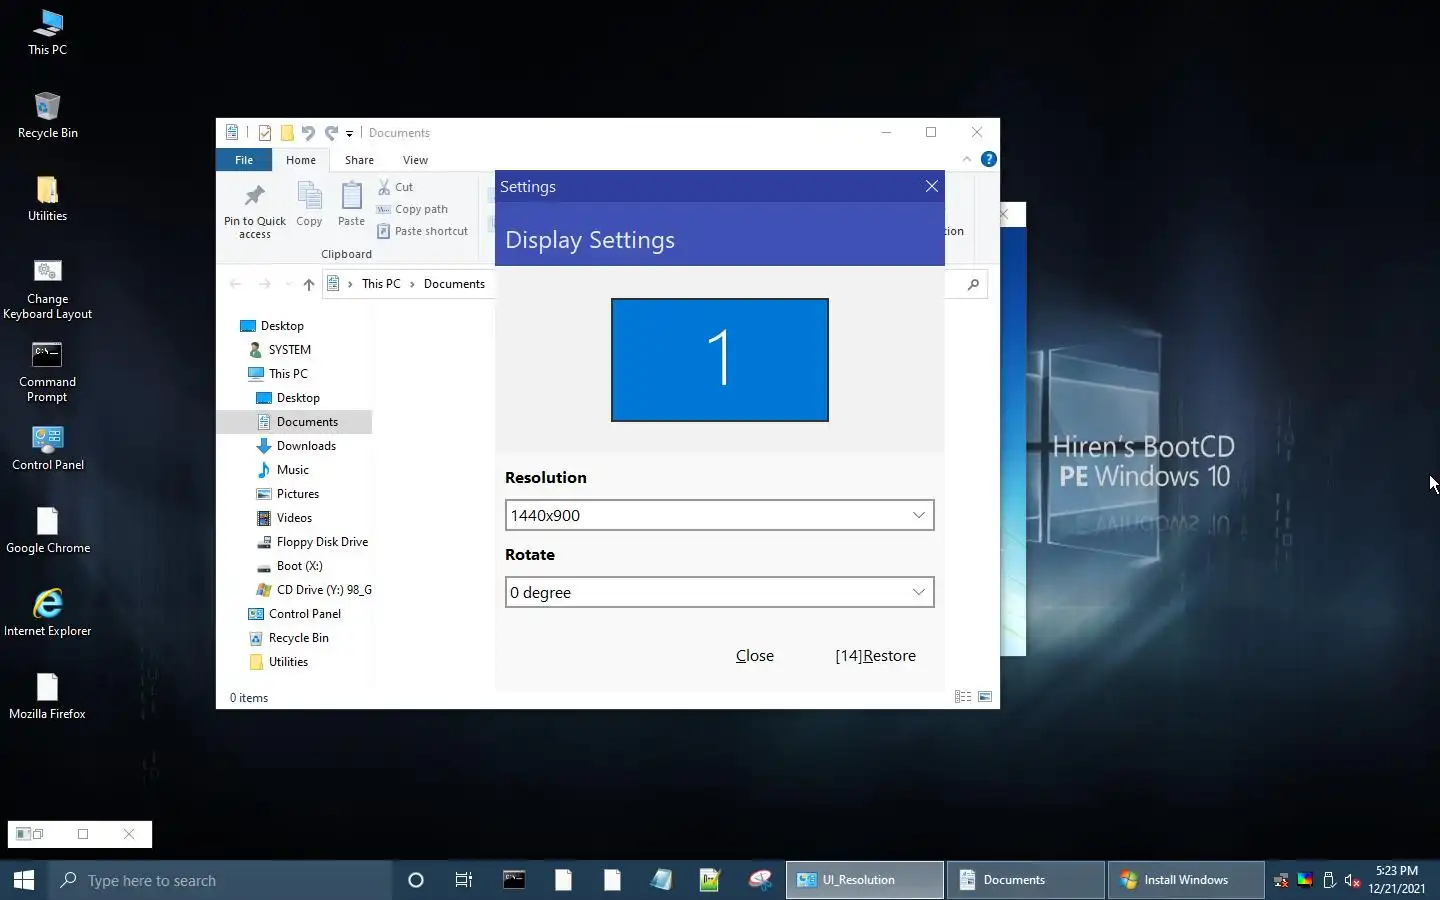This screenshot has height=900, width=1440.
Task: Switch to the View ribbon tab
Action: tap(415, 160)
